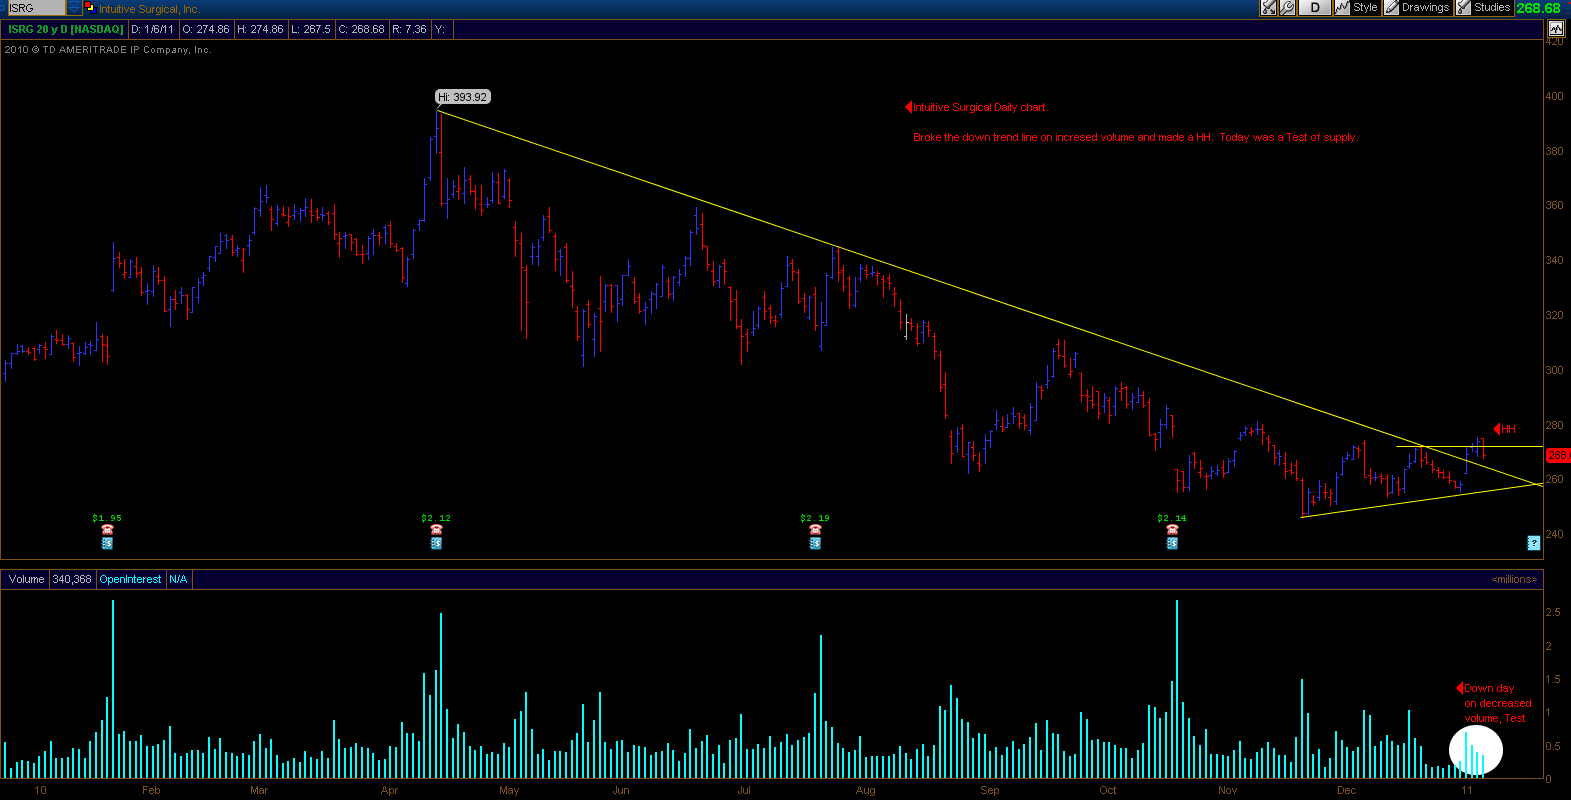This screenshot has width=1571, height=800.
Task: Open the Style menu
Action: (x=1357, y=7)
